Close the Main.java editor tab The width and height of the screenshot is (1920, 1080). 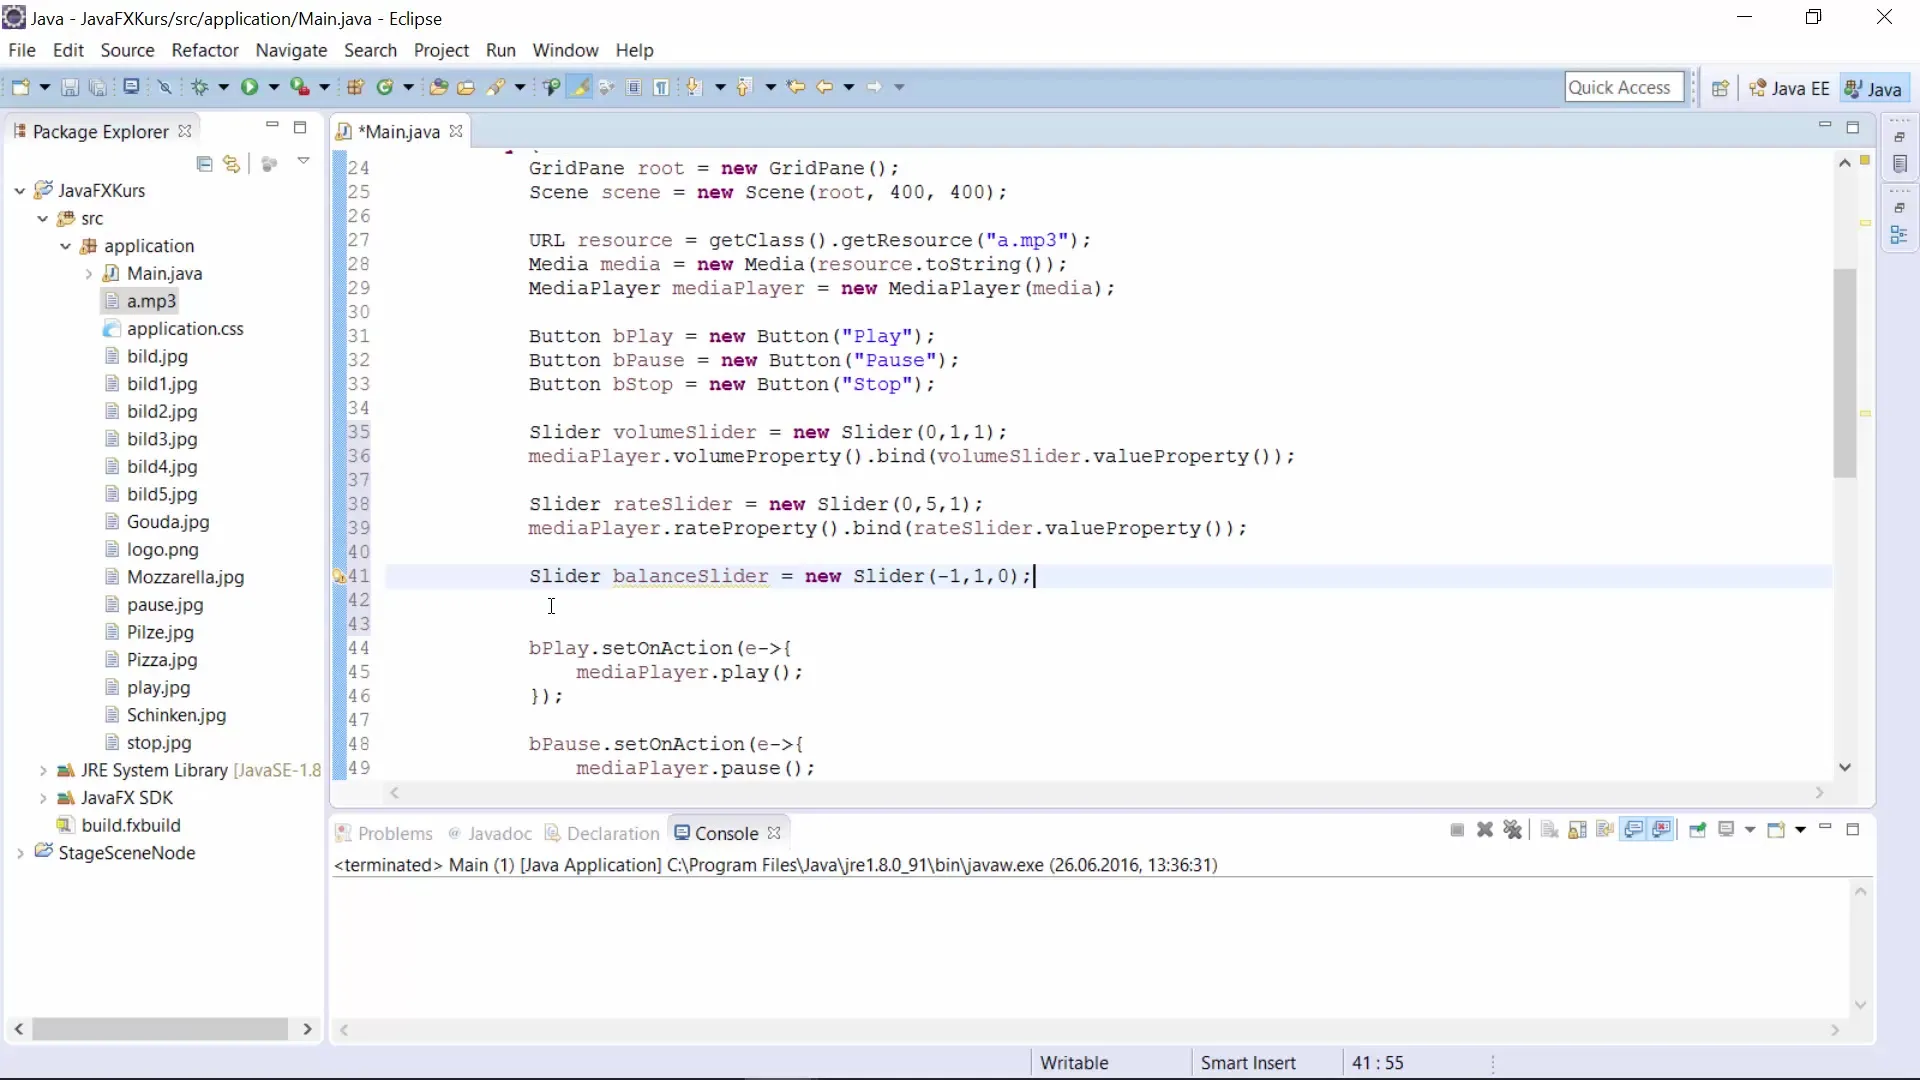pyautogui.click(x=456, y=131)
